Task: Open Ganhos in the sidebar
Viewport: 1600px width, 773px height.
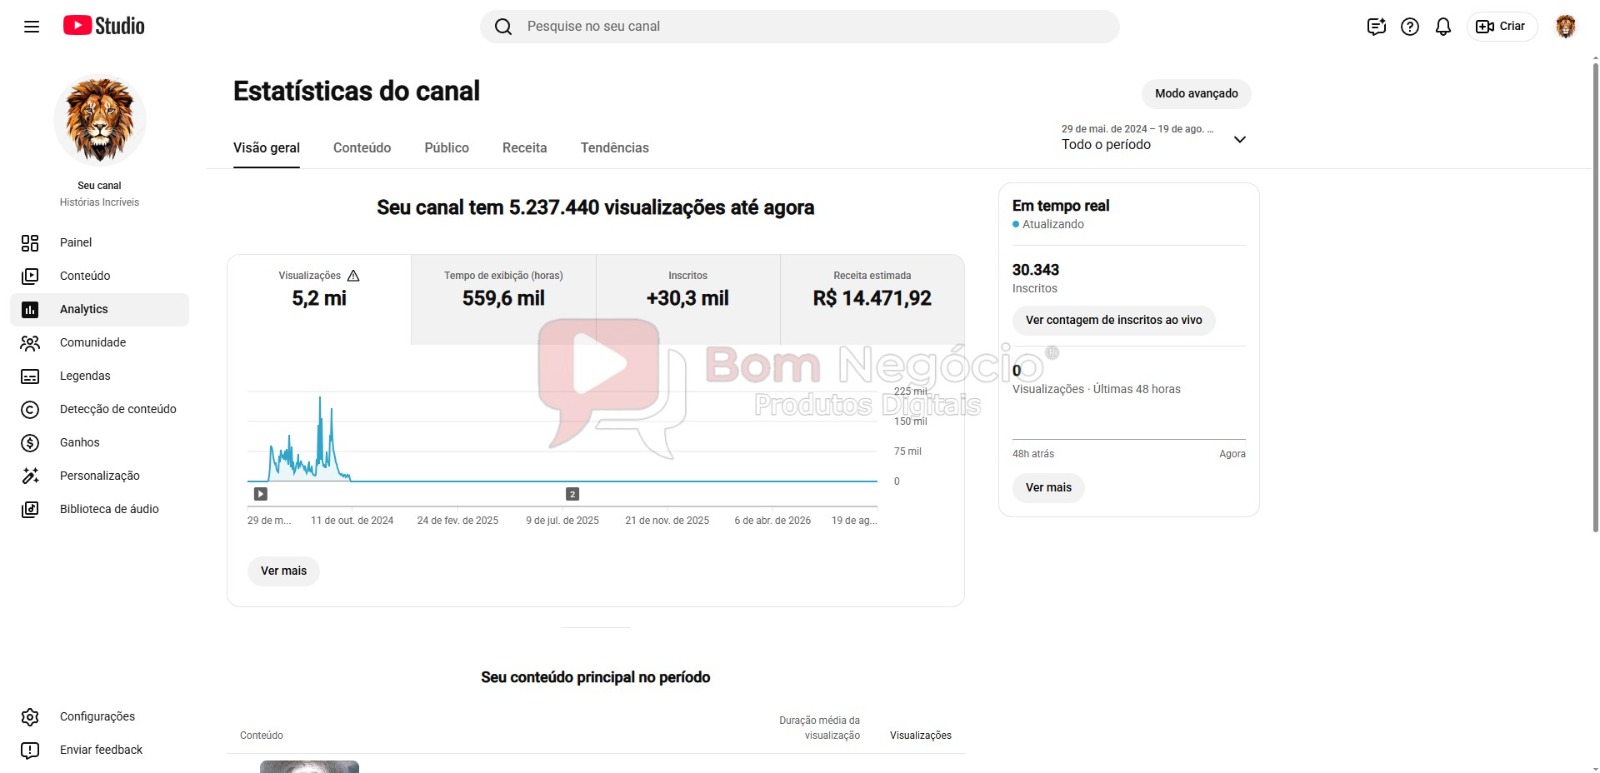Action: [100, 443]
